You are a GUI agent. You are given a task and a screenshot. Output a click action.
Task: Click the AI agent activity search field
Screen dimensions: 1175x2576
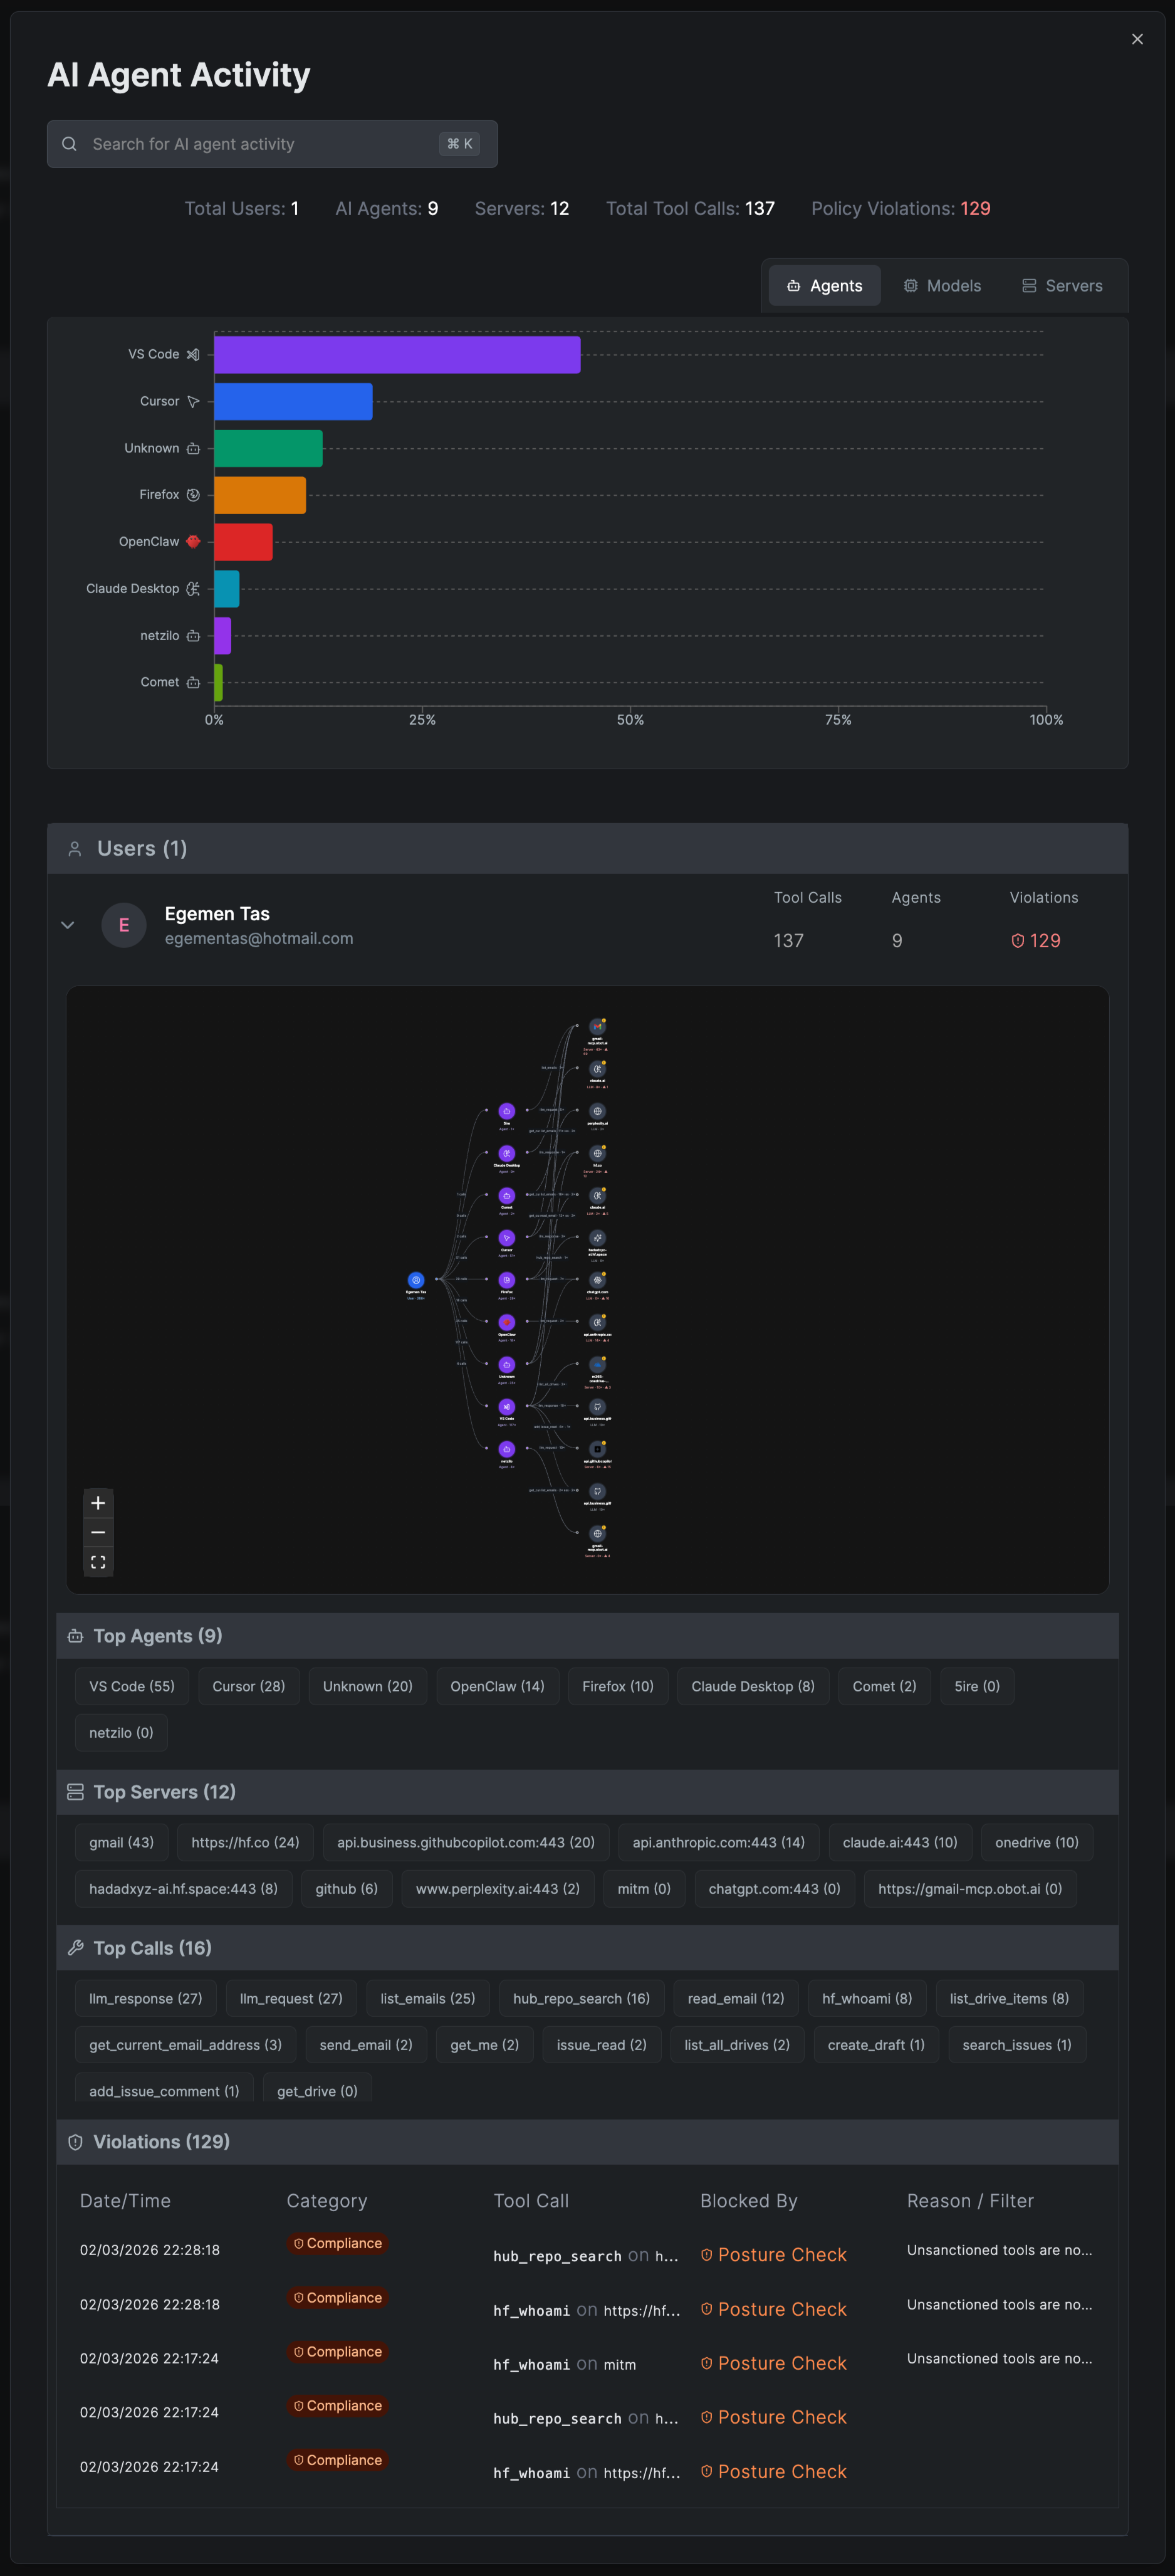(x=270, y=143)
